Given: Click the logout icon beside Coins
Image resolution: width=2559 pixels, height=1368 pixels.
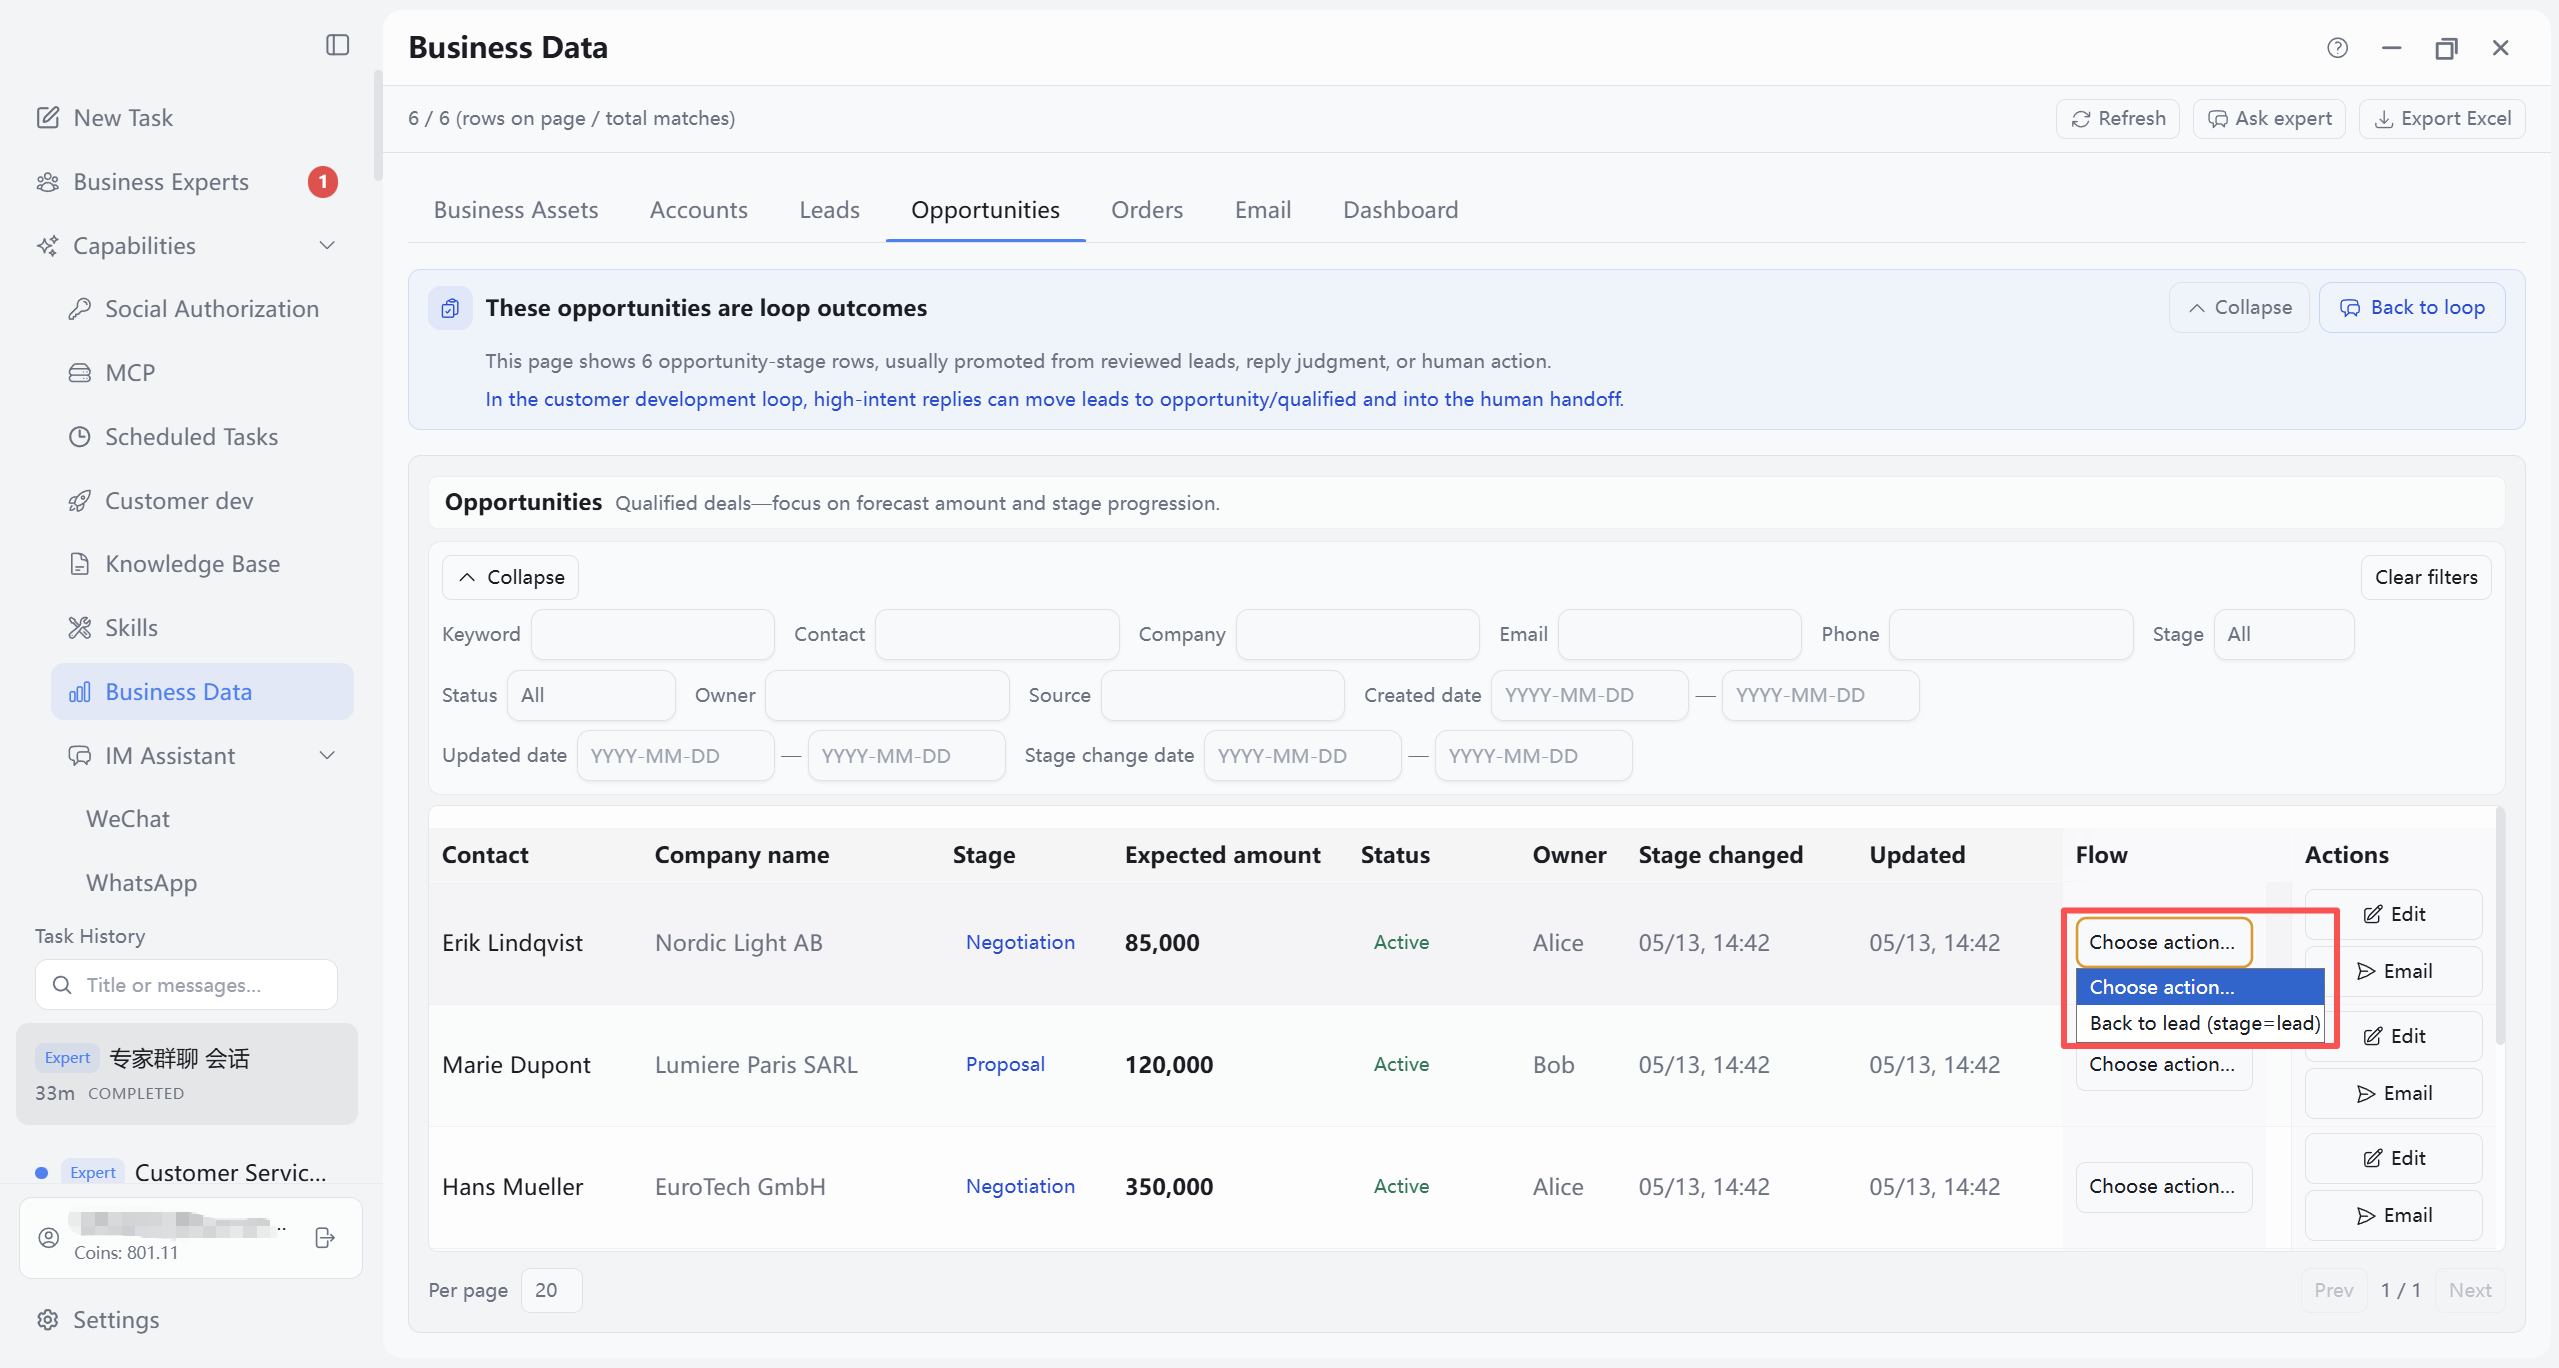Looking at the screenshot, I should (x=325, y=1237).
